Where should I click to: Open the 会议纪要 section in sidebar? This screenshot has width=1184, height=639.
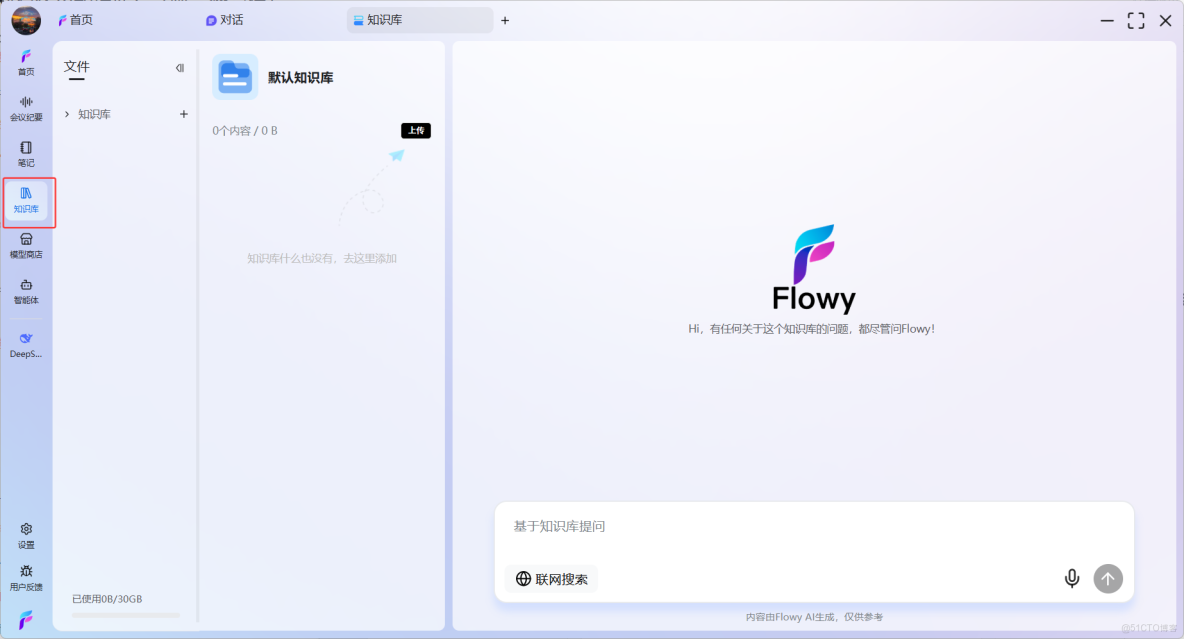(x=26, y=107)
